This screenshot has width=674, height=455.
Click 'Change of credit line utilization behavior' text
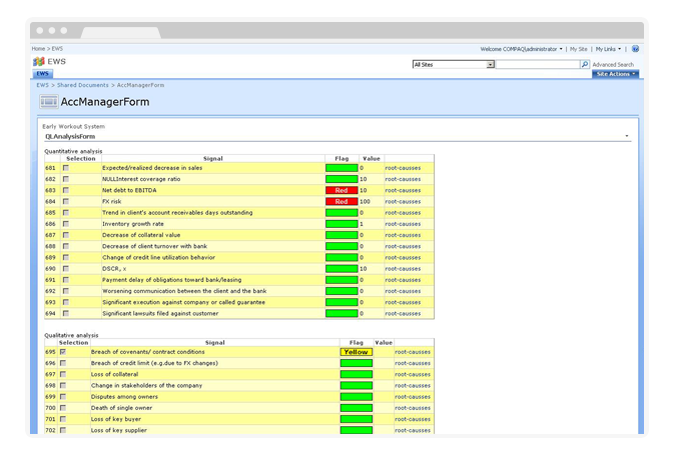(159, 257)
